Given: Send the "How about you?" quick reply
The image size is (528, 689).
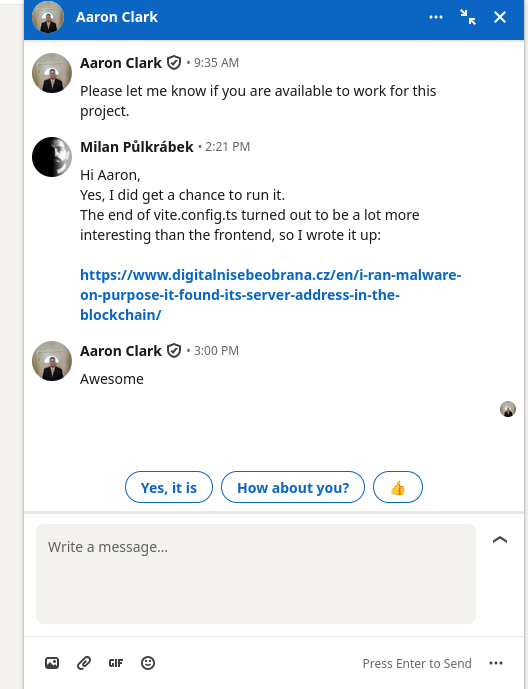Looking at the screenshot, I should point(293,487).
